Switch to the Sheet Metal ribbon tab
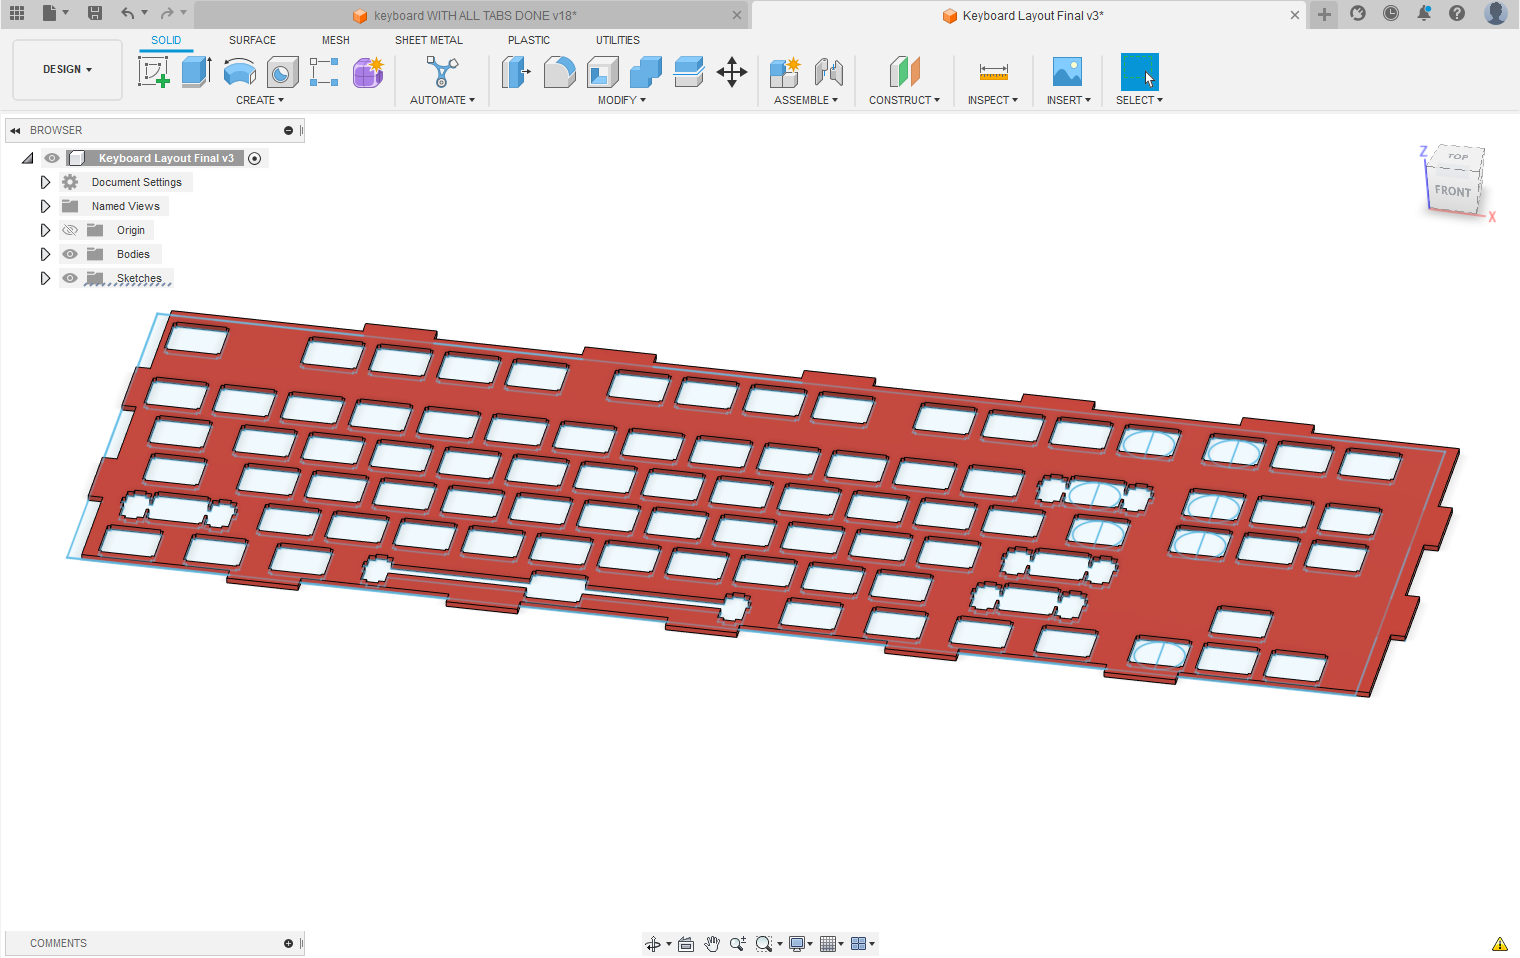The image size is (1520, 958). point(428,40)
